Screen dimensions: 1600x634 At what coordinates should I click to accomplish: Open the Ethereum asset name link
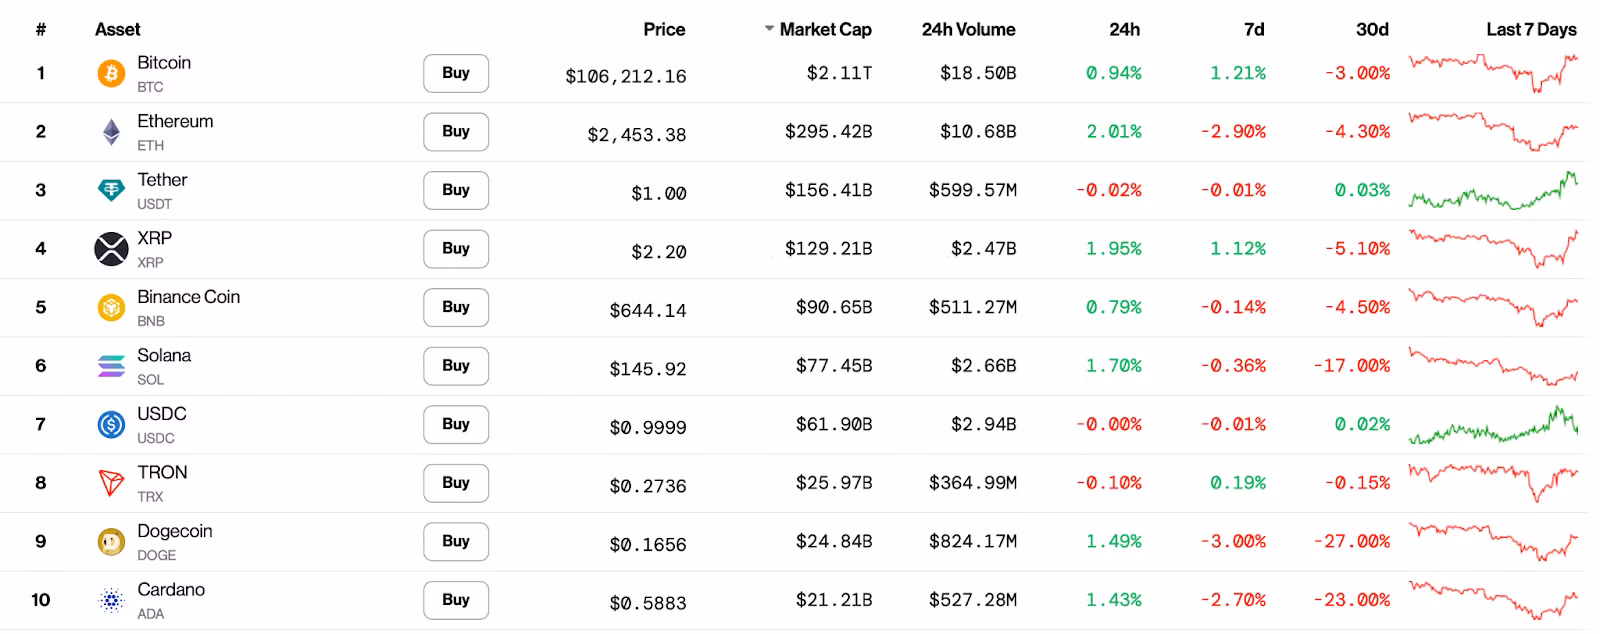(175, 121)
